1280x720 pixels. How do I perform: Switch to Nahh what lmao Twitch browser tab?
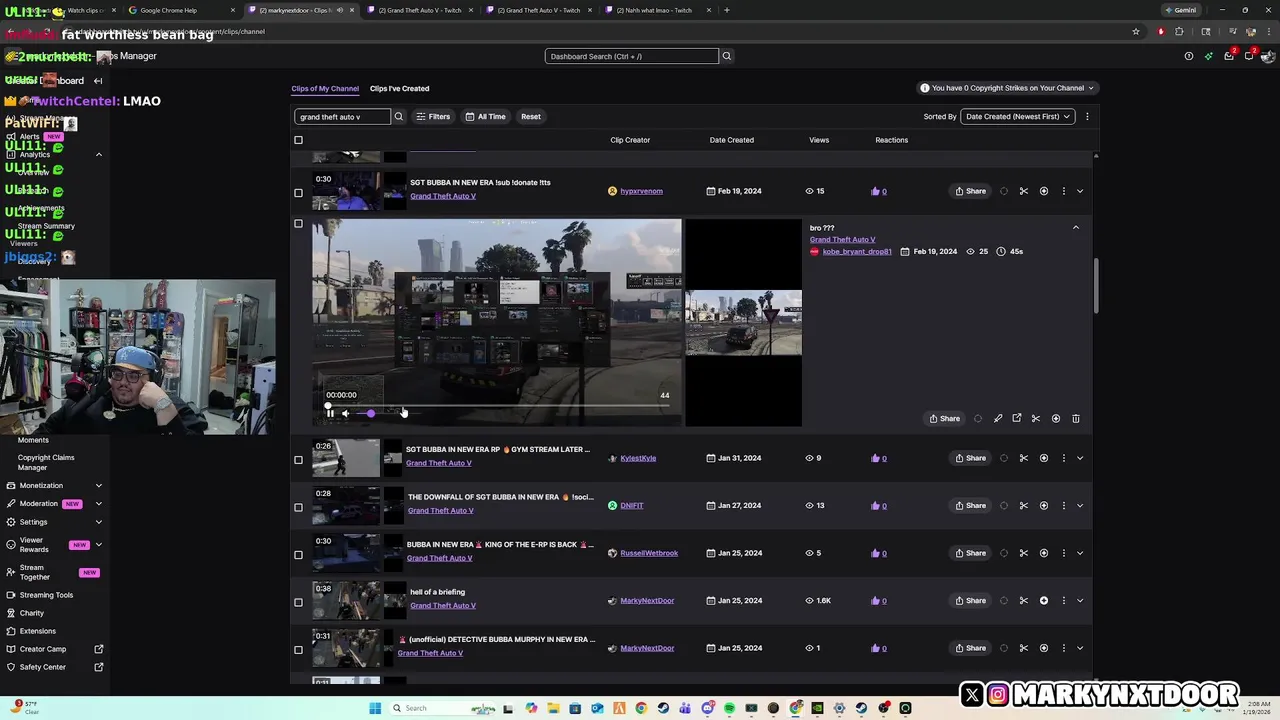click(658, 10)
